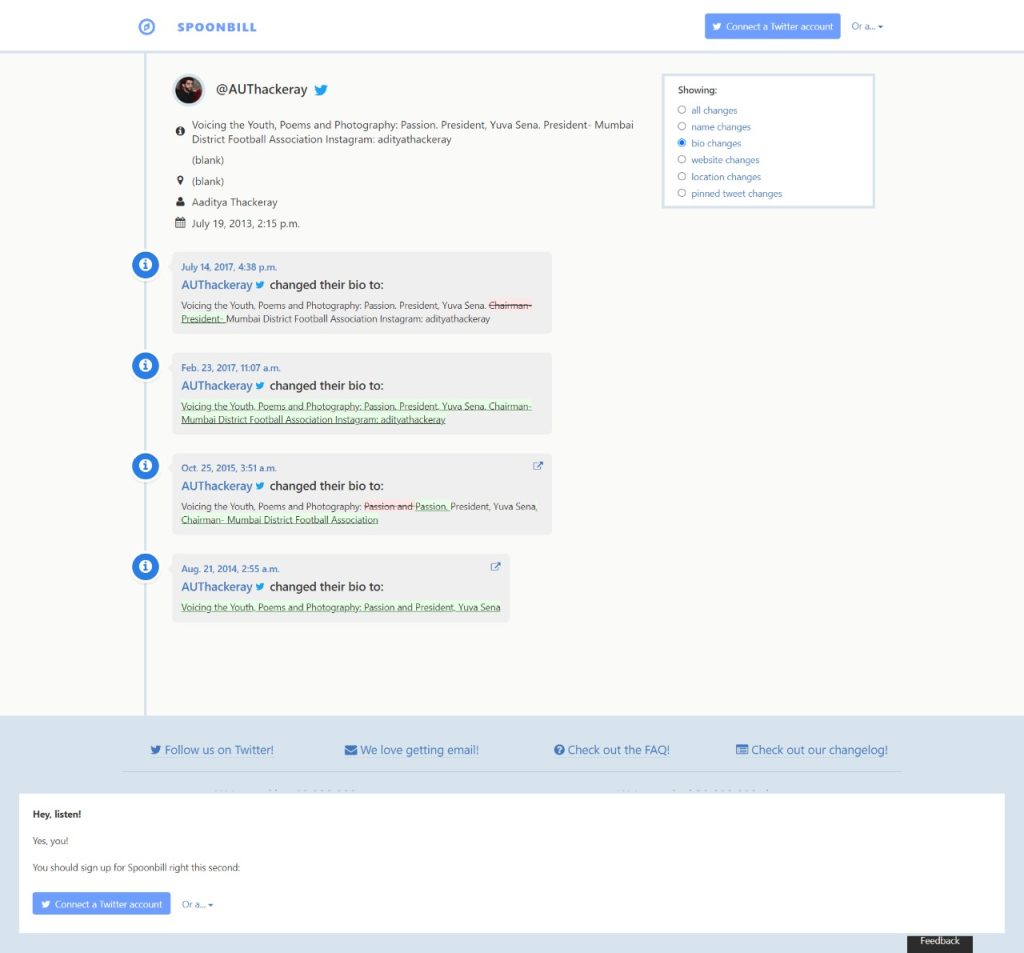
Task: Open external link icon on Oct. 25, 2015 entry
Action: click(538, 466)
